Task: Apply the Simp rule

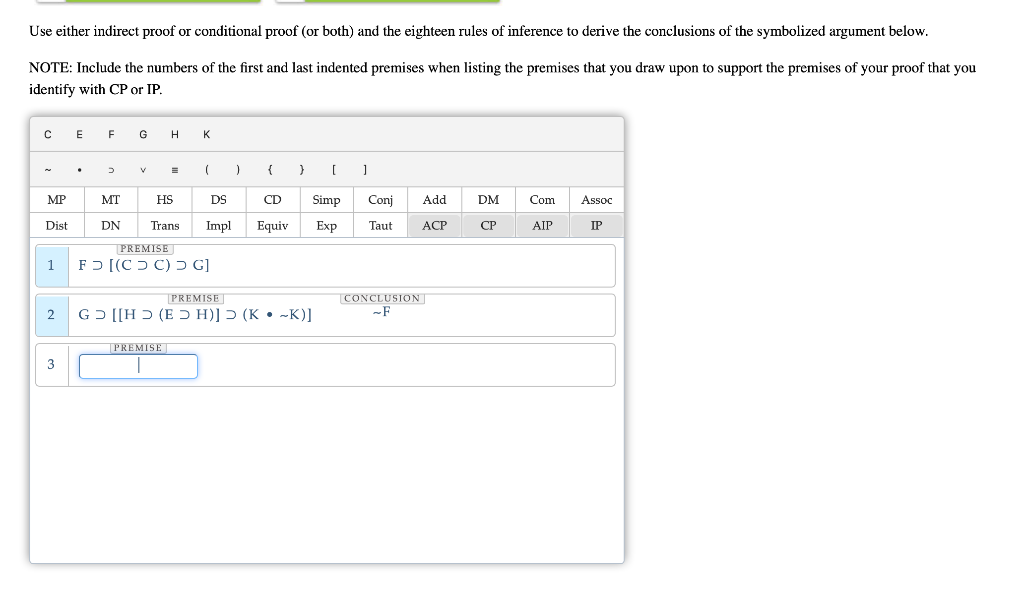Action: 326,199
